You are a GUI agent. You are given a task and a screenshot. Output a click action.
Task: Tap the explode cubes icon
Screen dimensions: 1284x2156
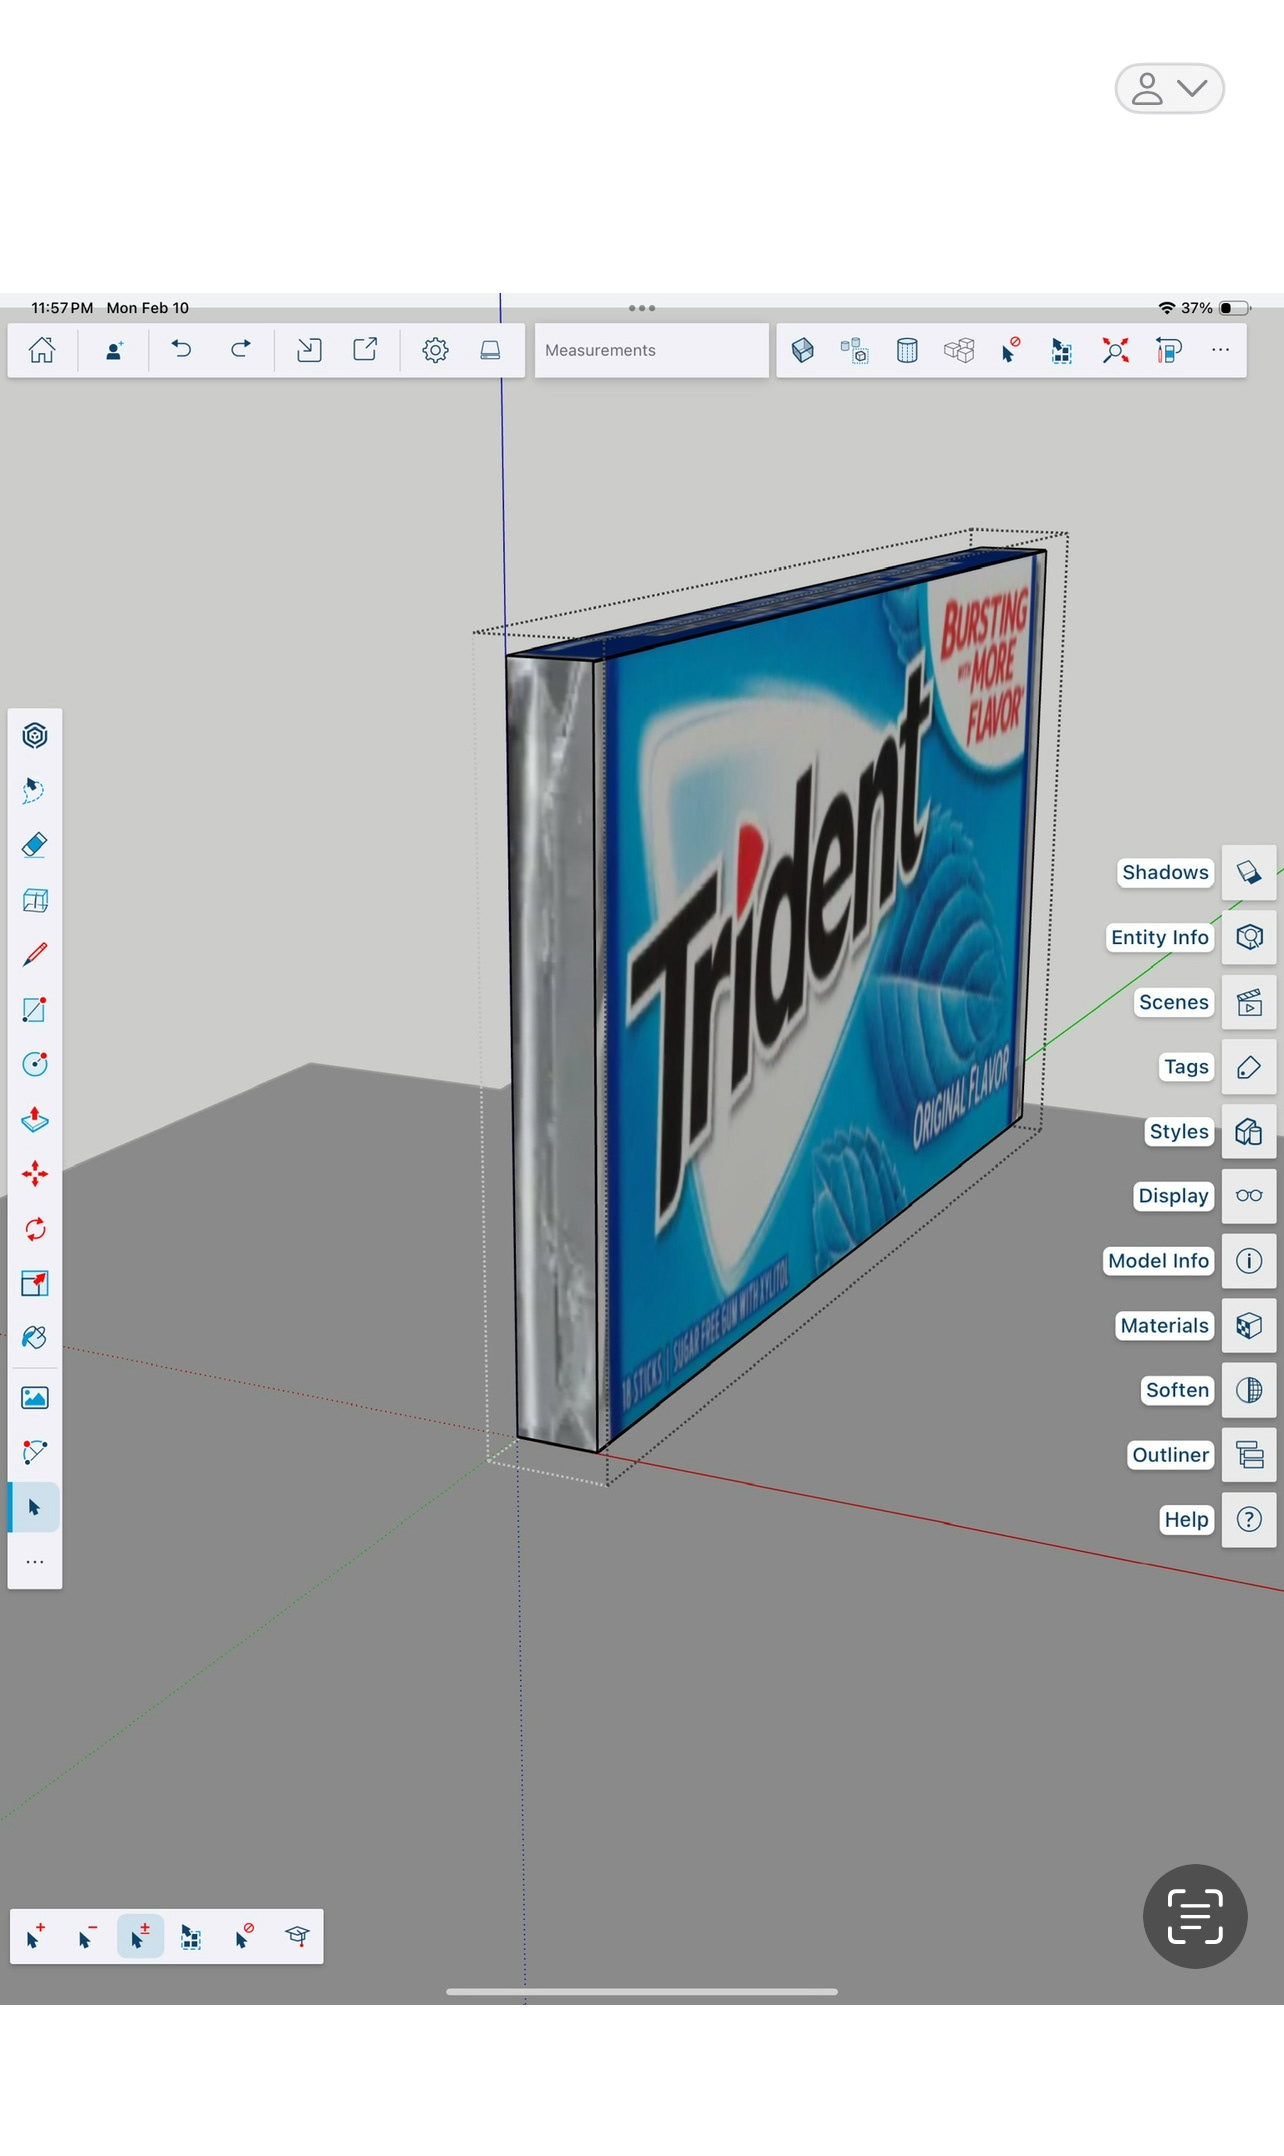click(x=959, y=350)
